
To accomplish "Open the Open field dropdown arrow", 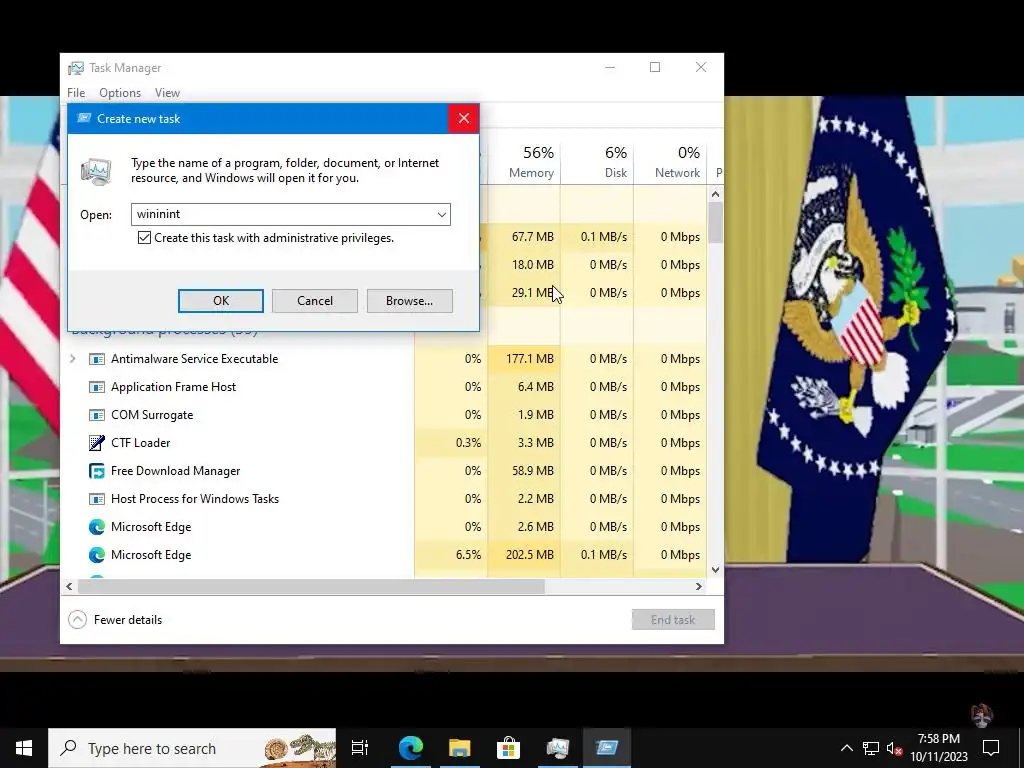I will coord(441,214).
